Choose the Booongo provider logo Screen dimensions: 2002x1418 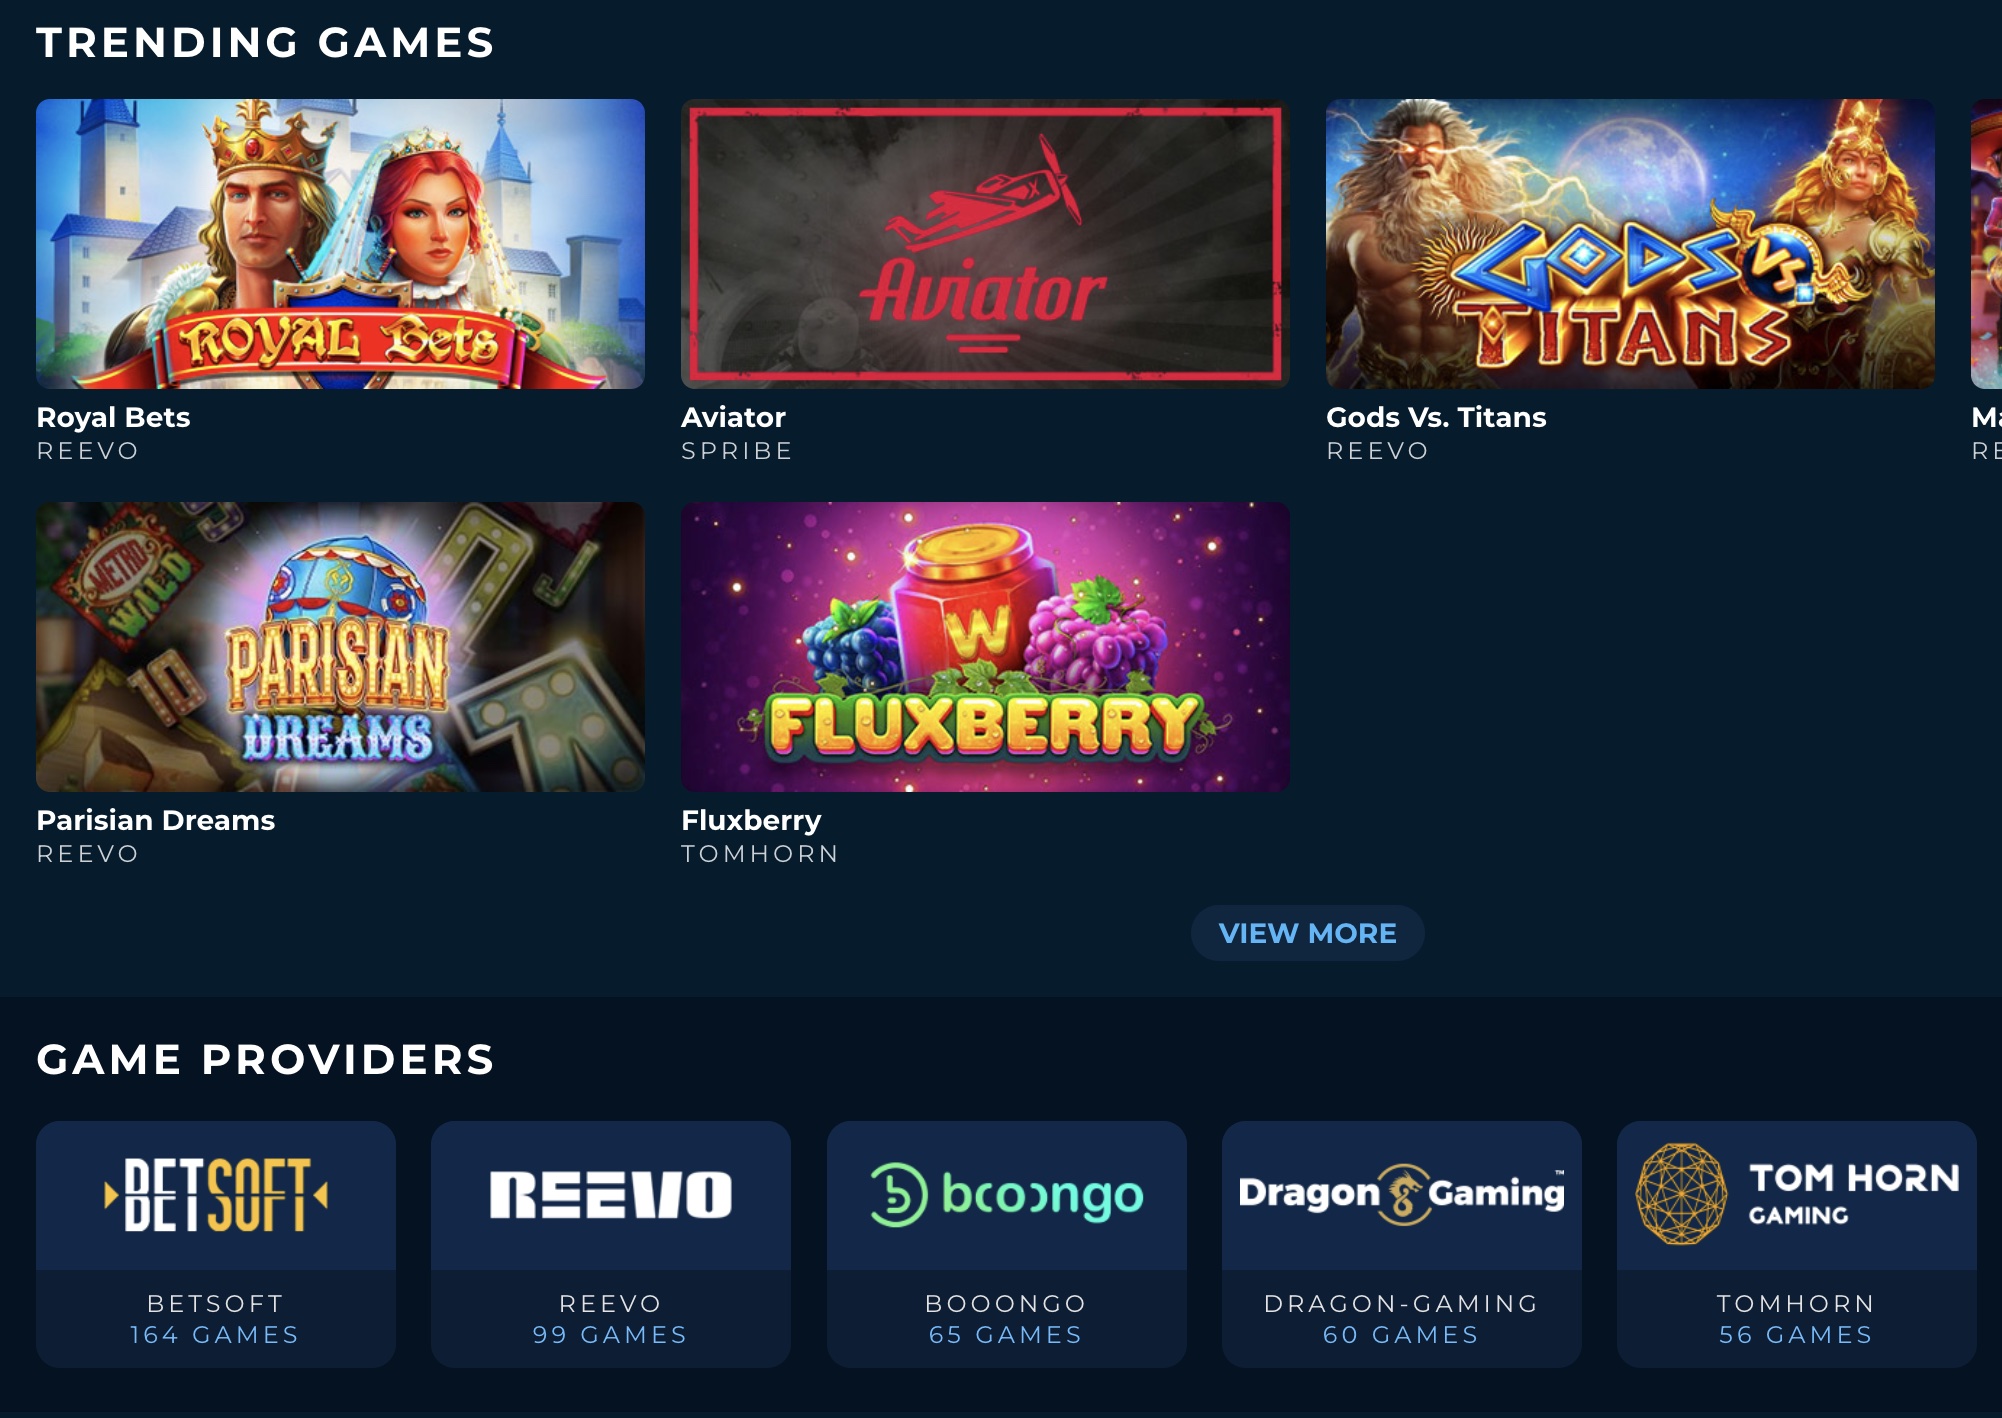[x=1006, y=1195]
